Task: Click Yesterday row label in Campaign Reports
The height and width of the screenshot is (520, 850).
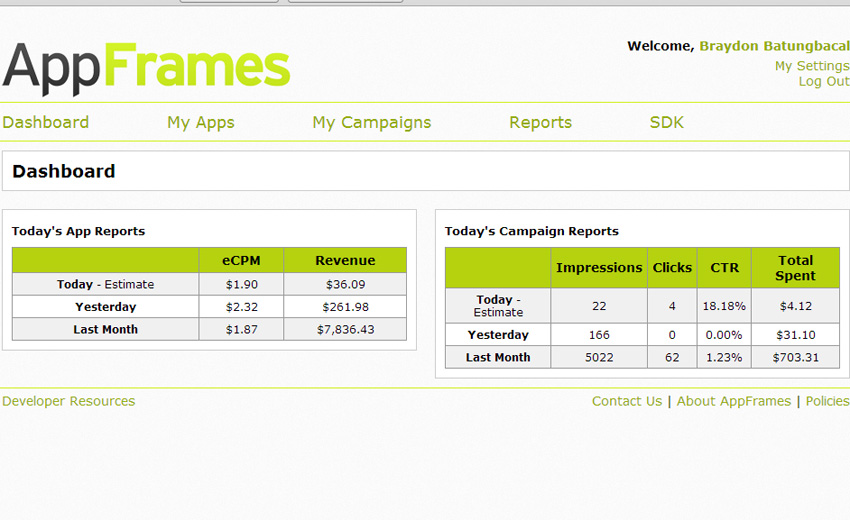Action: (498, 335)
